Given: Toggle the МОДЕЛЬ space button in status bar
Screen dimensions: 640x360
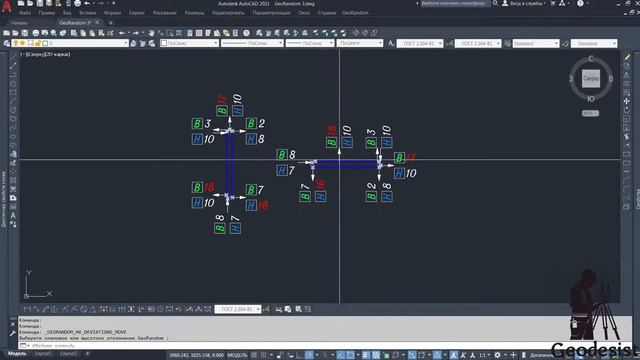Looking at the screenshot, I should (x=237, y=355).
